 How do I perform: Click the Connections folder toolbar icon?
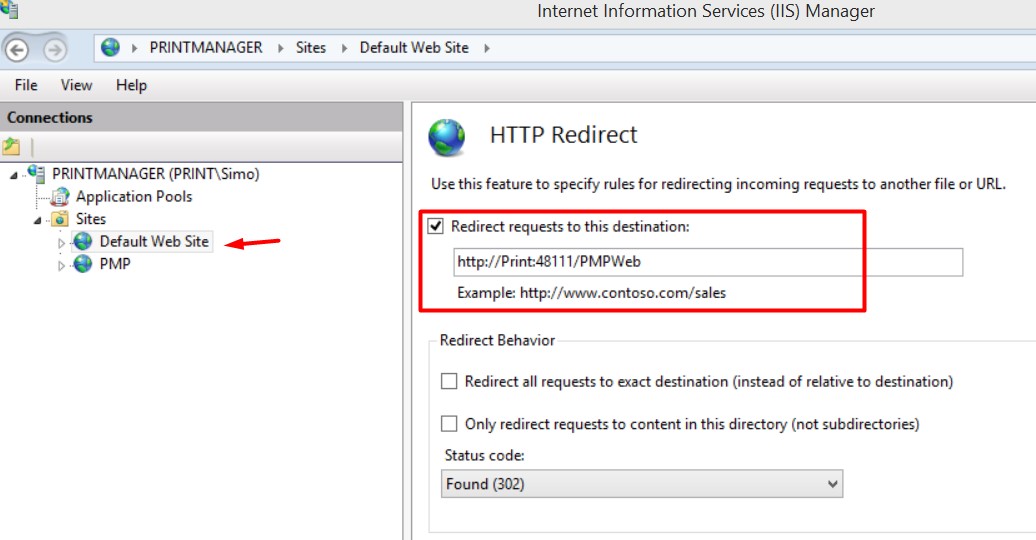pos(11,146)
